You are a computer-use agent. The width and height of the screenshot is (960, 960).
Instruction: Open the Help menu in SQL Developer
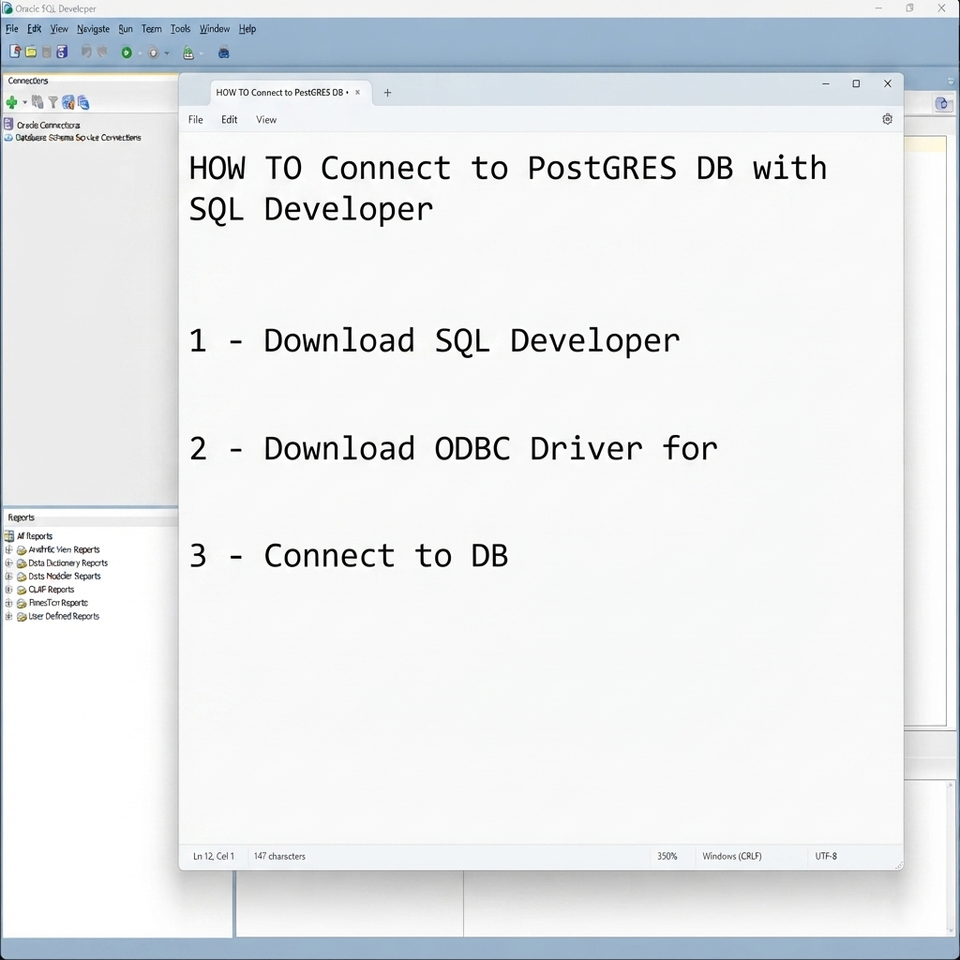coord(247,29)
